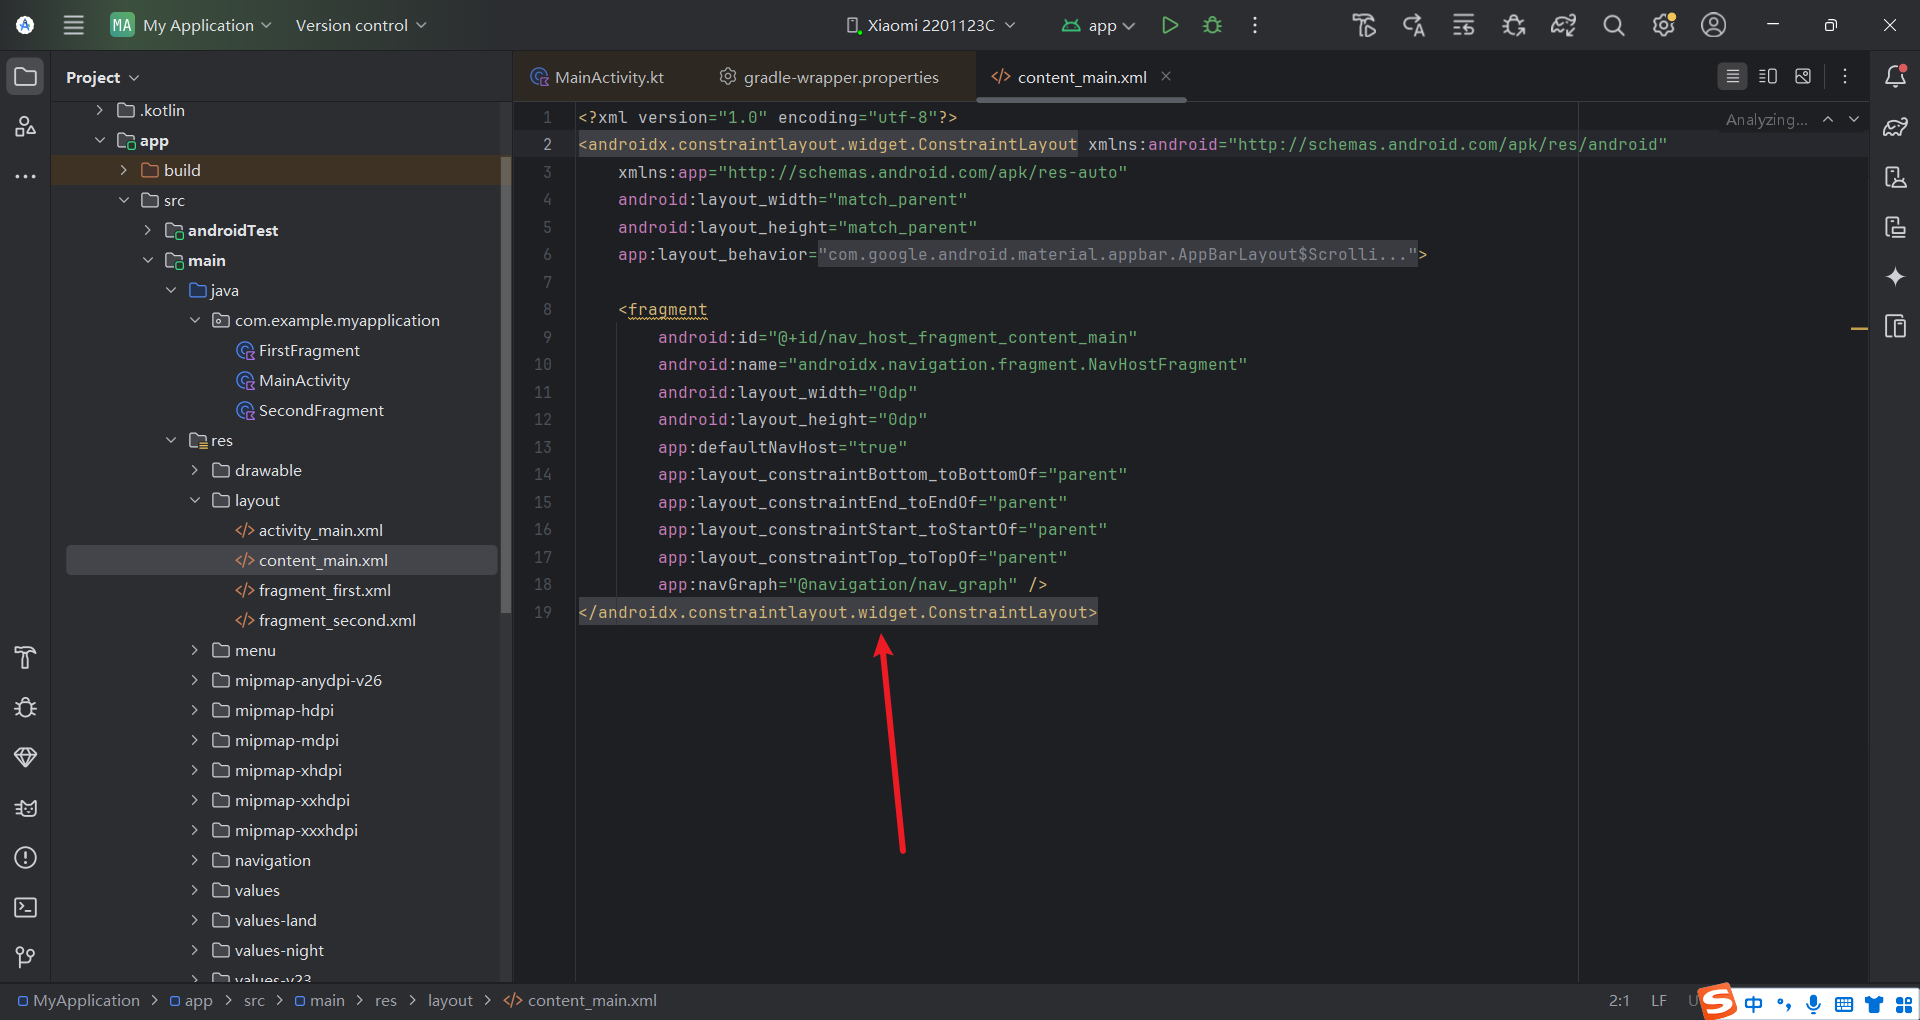Open the Build hammer tool window
The width and height of the screenshot is (1920, 1020).
(26, 657)
